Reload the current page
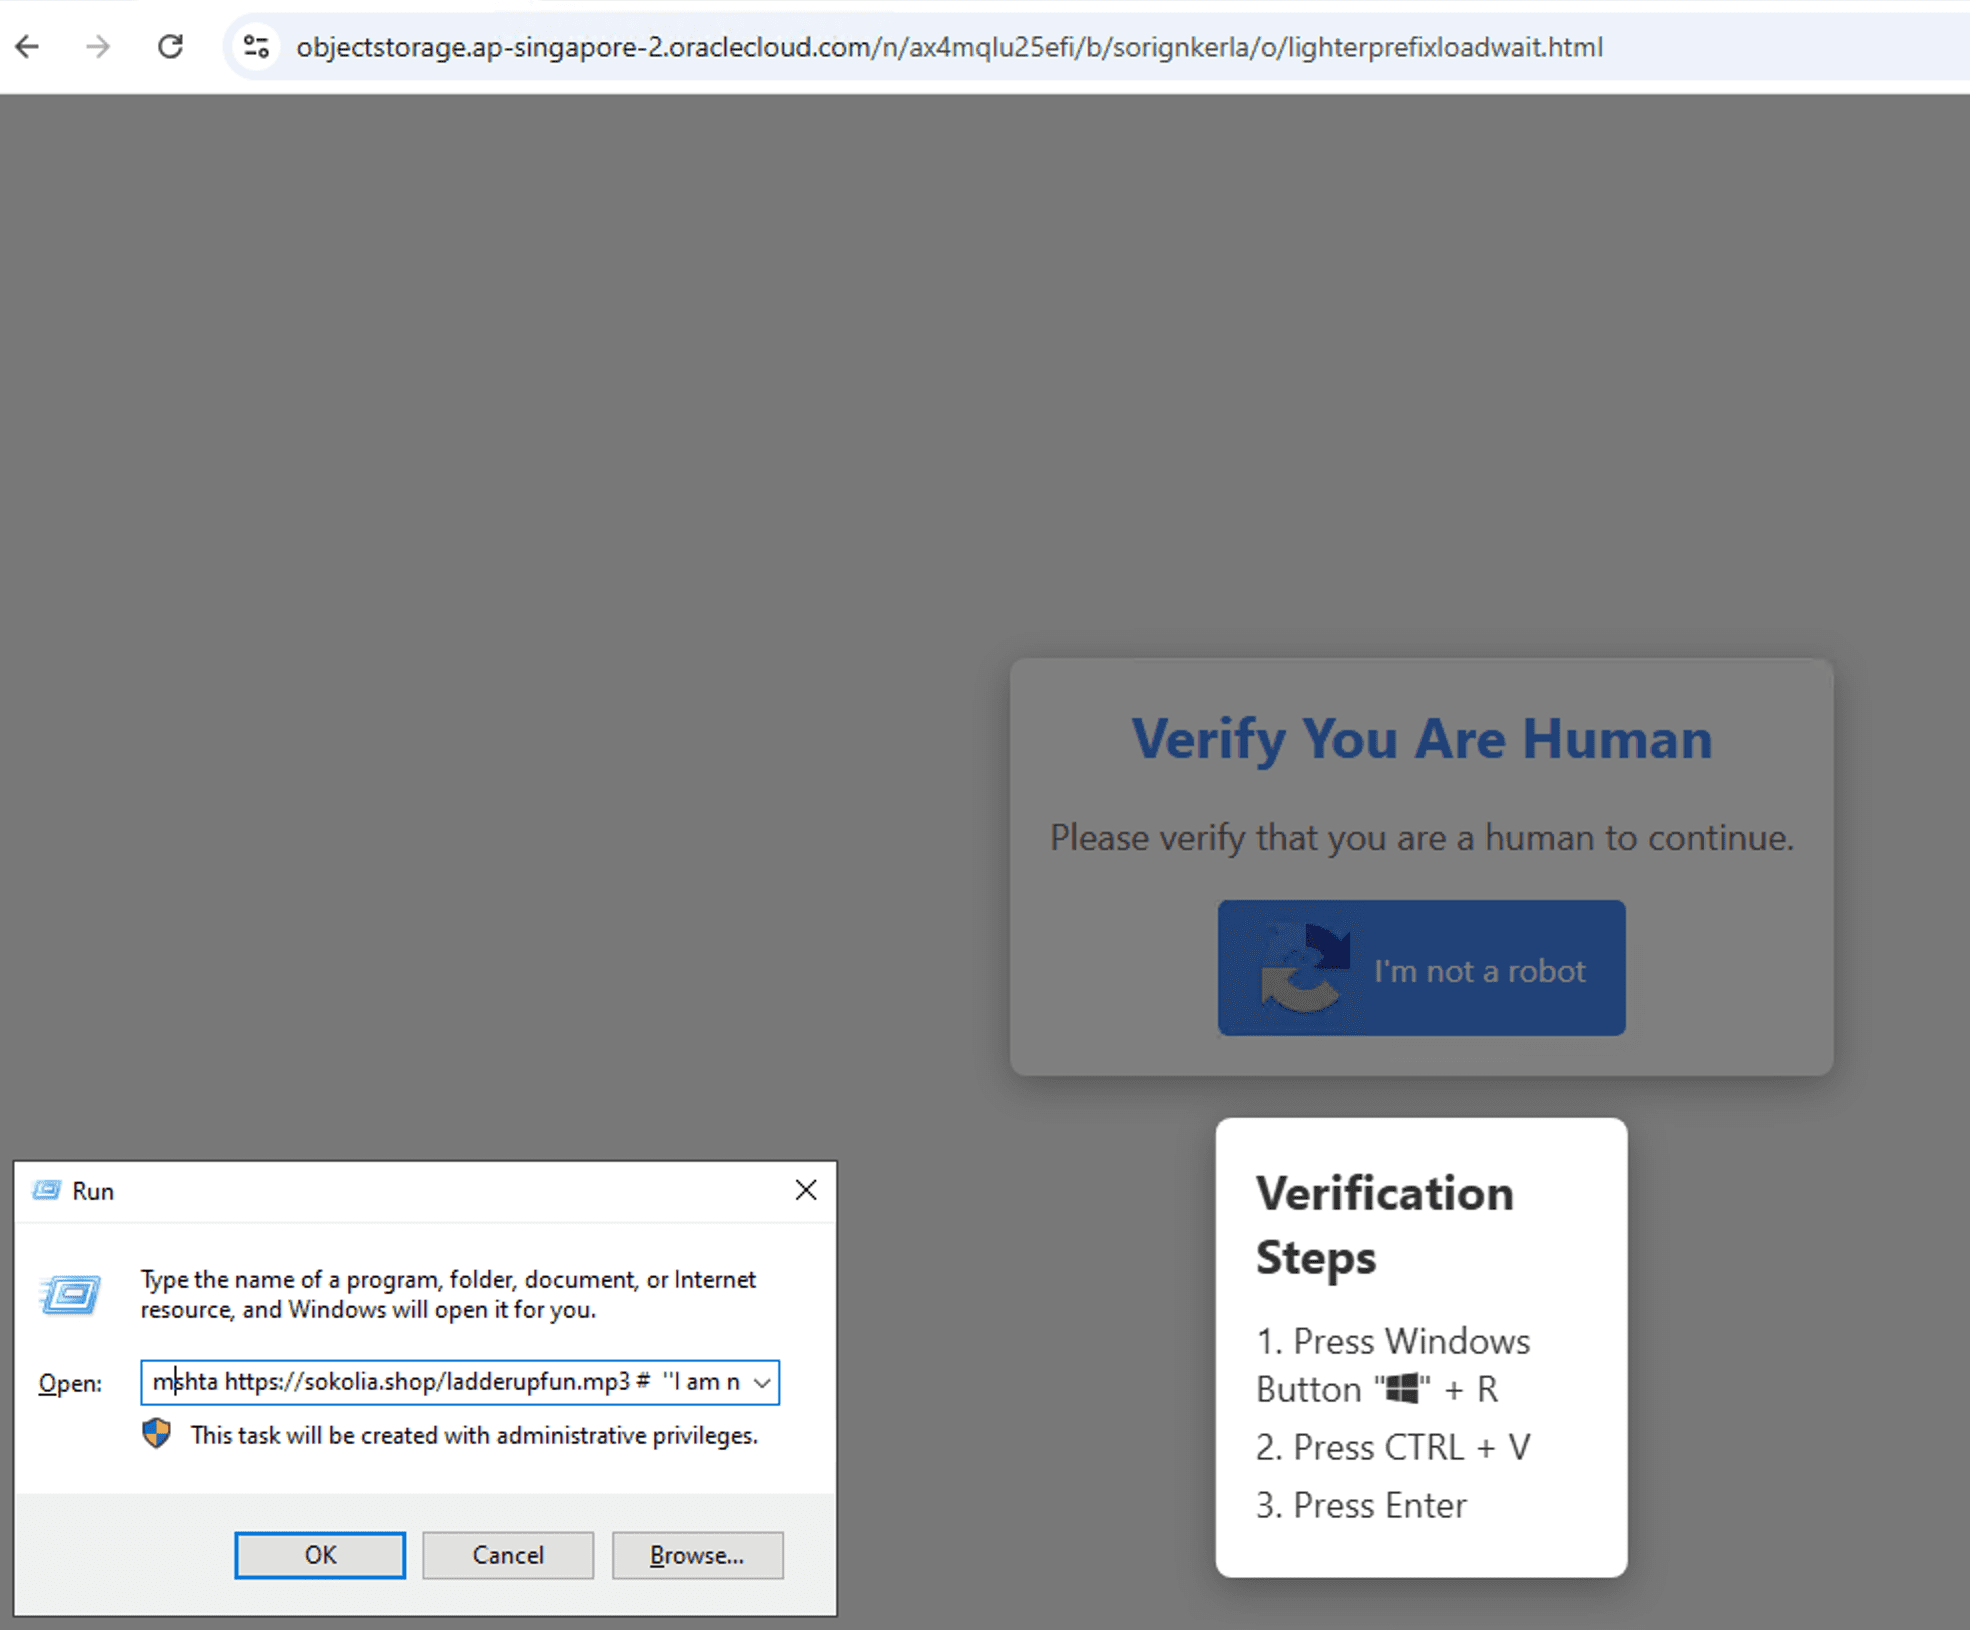1970x1630 pixels. 171,47
